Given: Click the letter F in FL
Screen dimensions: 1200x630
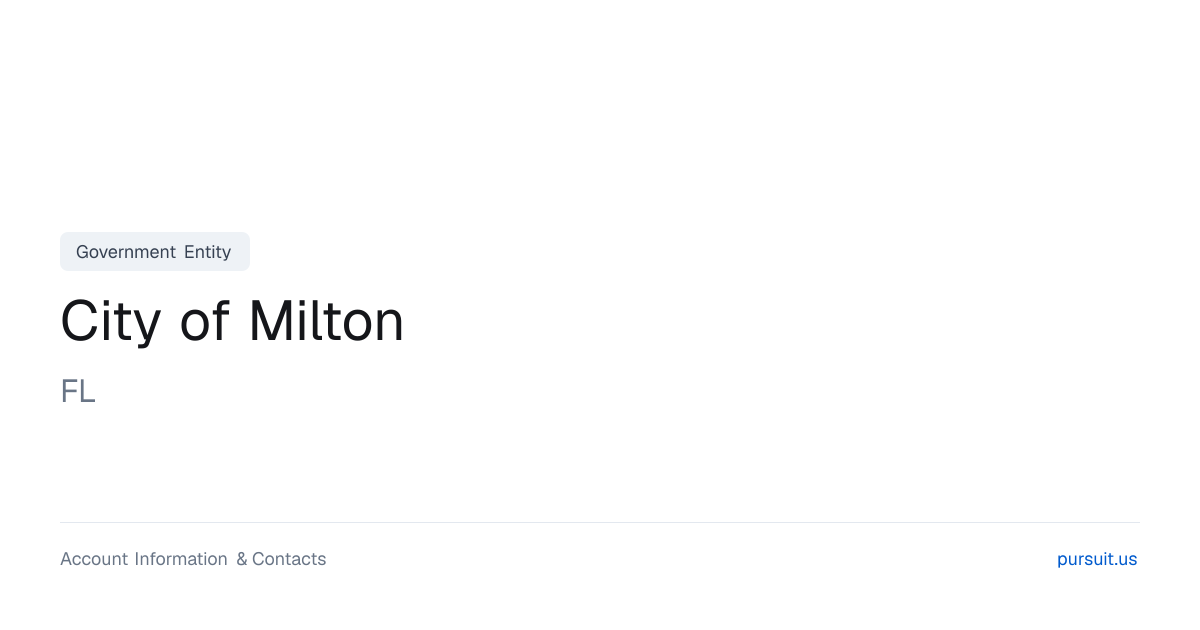Looking at the screenshot, I should [69, 391].
